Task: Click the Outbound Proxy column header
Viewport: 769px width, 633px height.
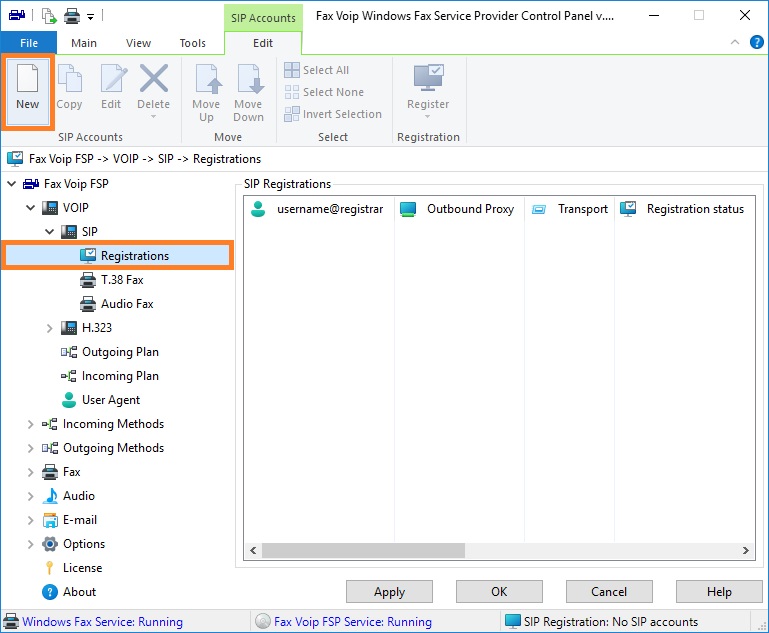Action: pyautogui.click(x=460, y=209)
